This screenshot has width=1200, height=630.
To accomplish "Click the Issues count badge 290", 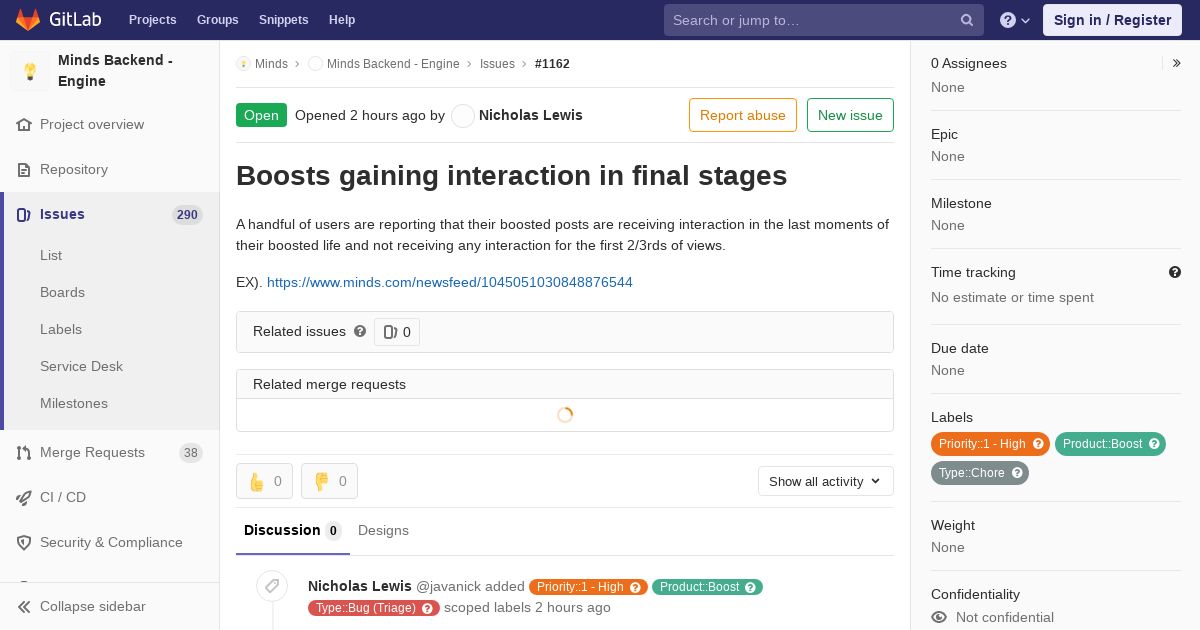I will click(187, 215).
